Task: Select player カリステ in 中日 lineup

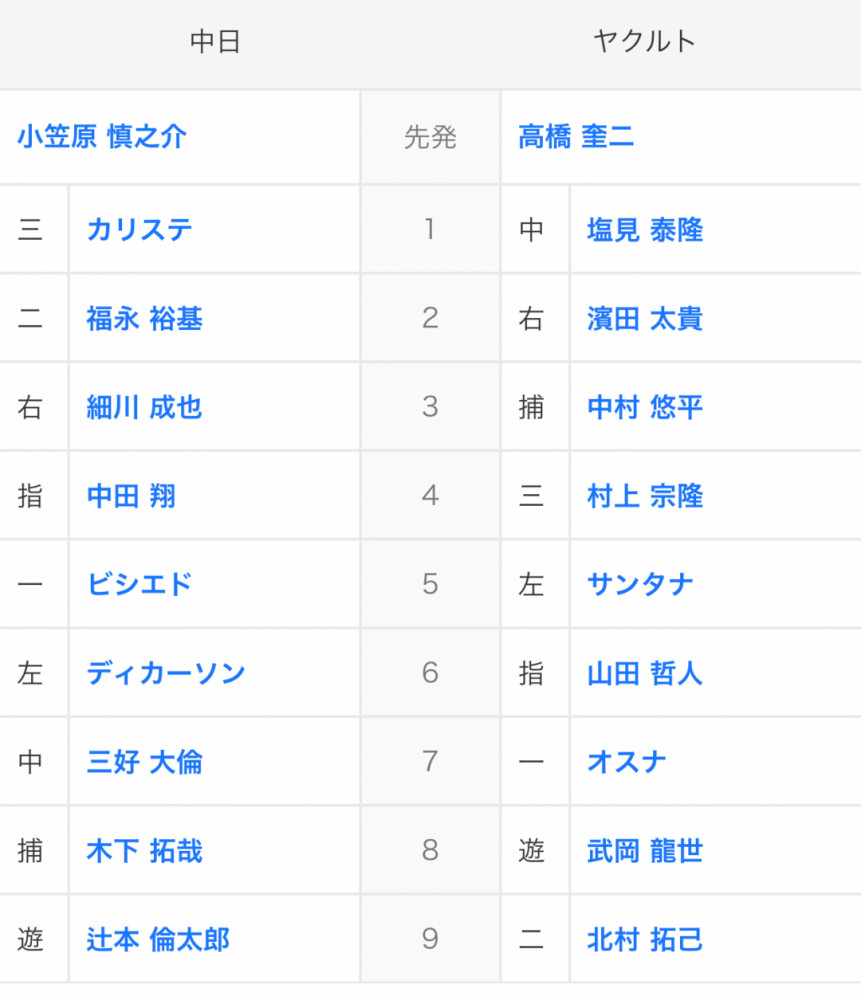Action: [x=140, y=230]
